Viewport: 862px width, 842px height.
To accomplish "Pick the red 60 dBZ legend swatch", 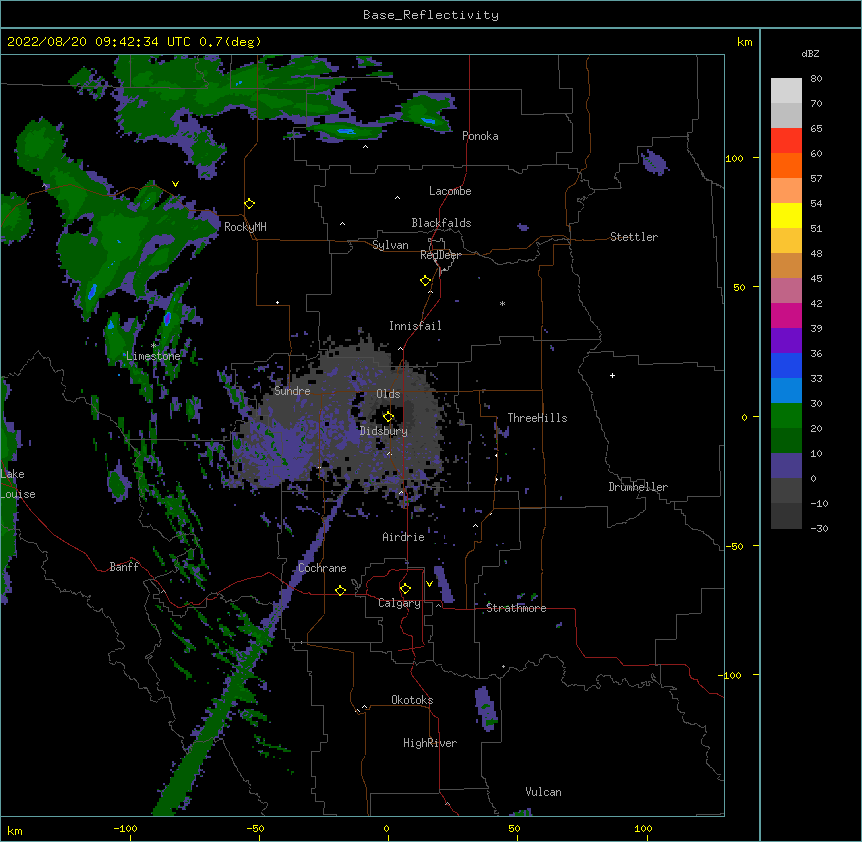I will point(786,140).
